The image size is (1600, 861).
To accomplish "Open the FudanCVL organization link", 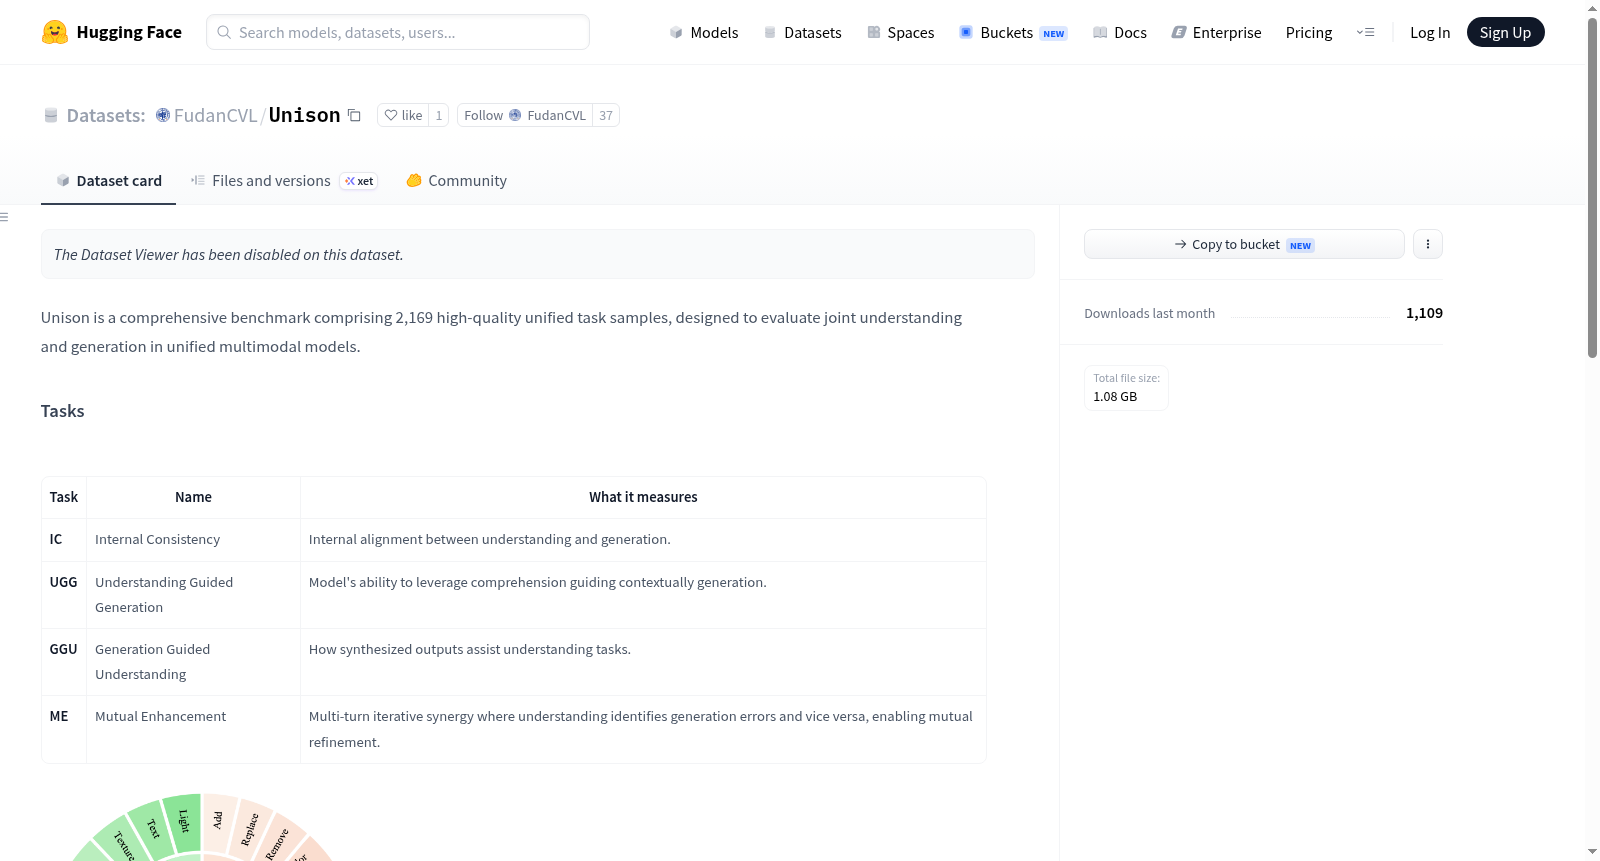I will pyautogui.click(x=215, y=115).
